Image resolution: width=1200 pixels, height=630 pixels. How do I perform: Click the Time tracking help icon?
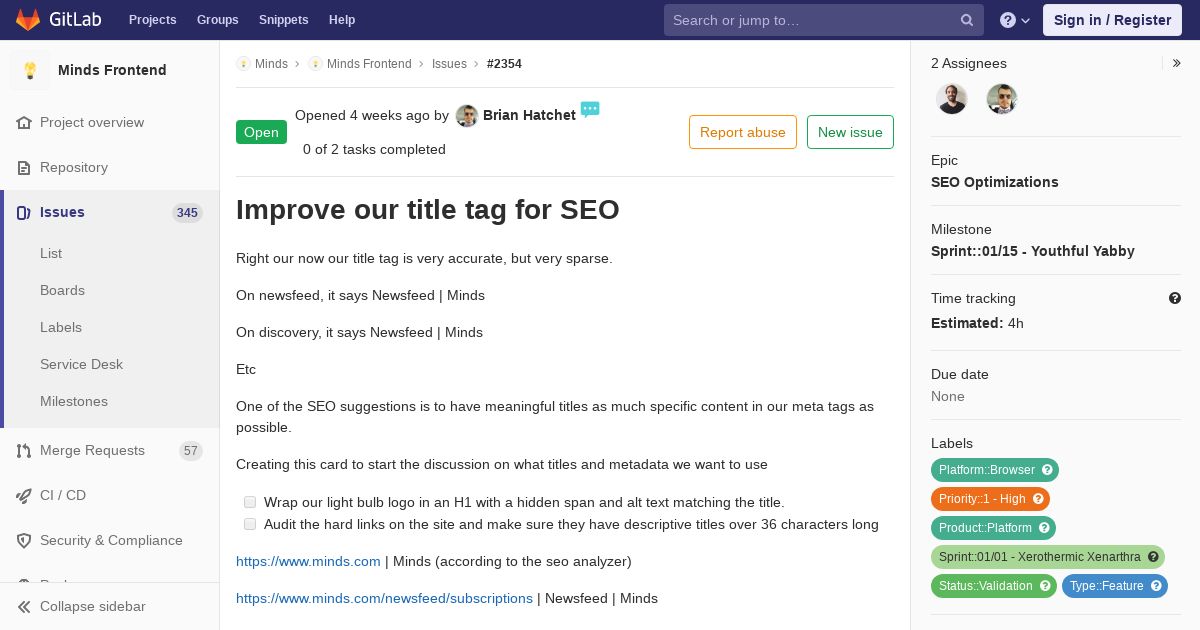[x=1175, y=298]
